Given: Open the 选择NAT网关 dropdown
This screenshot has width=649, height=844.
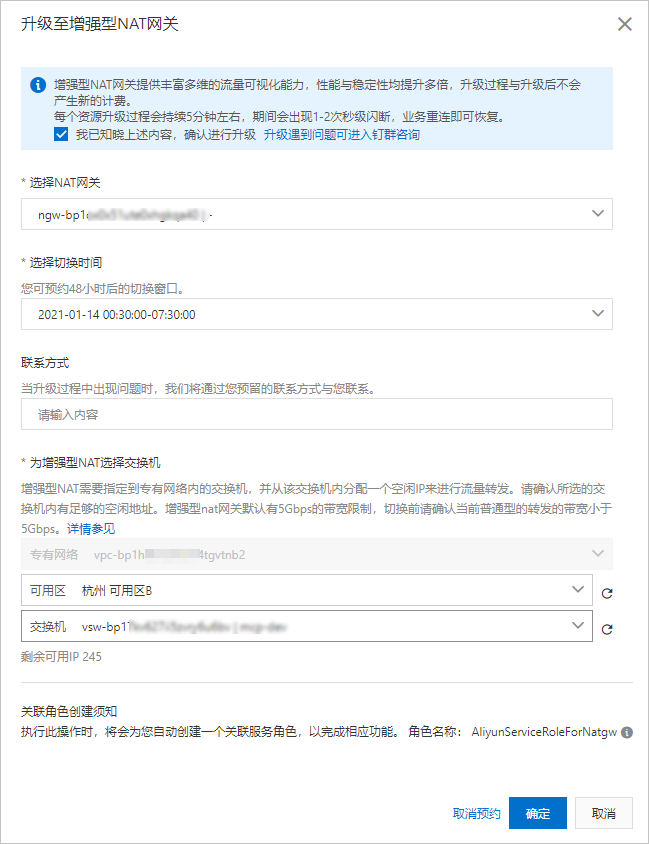Looking at the screenshot, I should [x=316, y=214].
